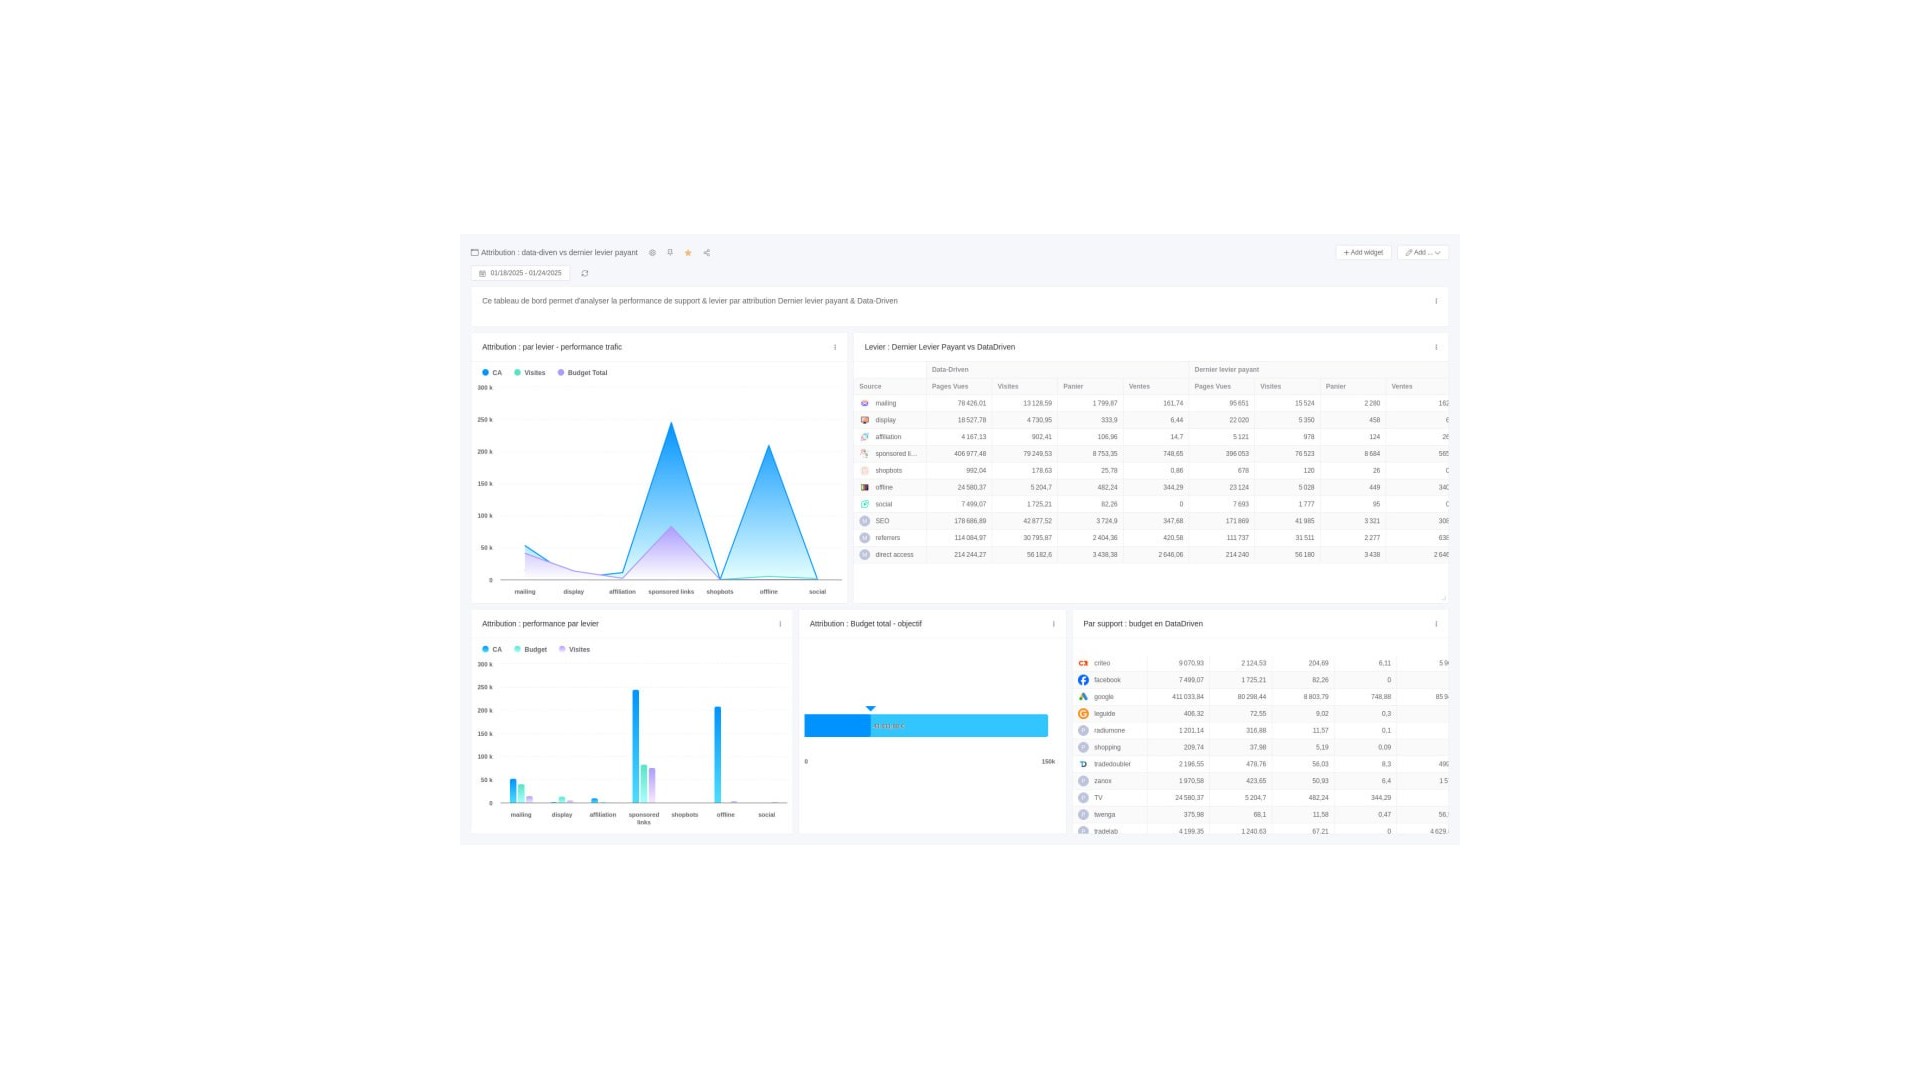This screenshot has height=1080, width=1920.
Task: Toggle Budget Total series in area chart
Action: click(x=582, y=373)
